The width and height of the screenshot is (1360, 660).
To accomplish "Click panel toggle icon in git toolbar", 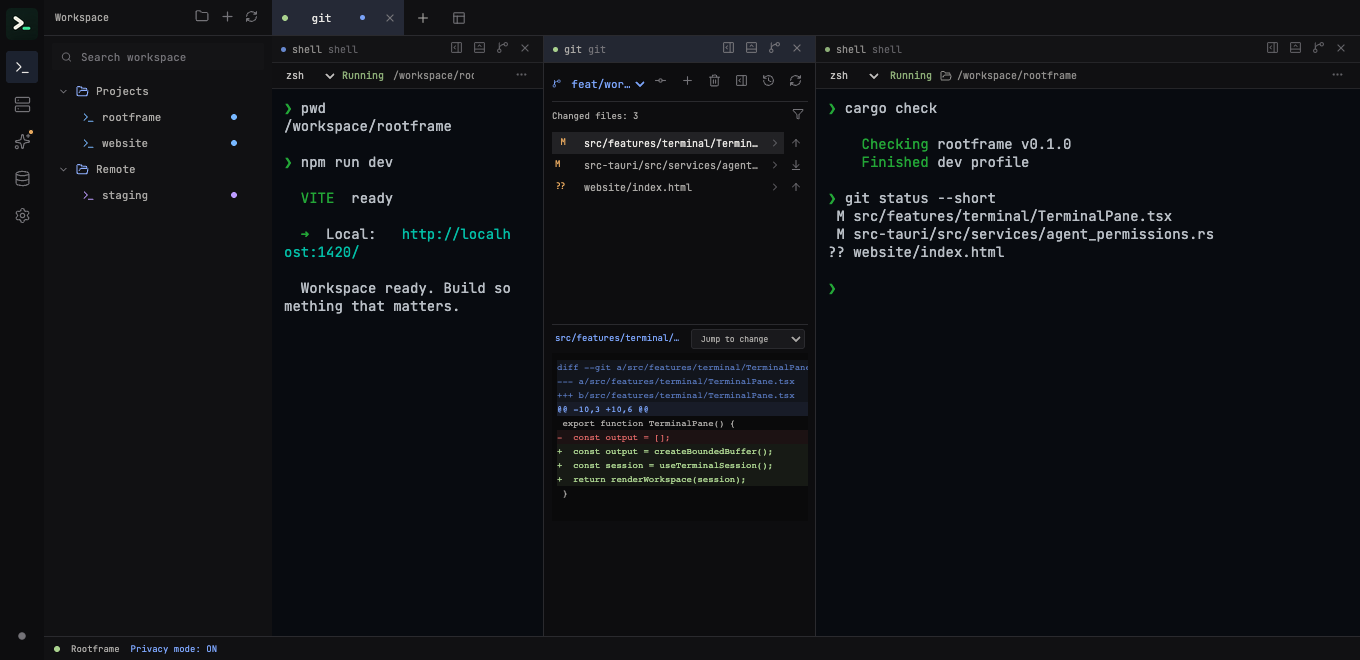I will coord(741,81).
